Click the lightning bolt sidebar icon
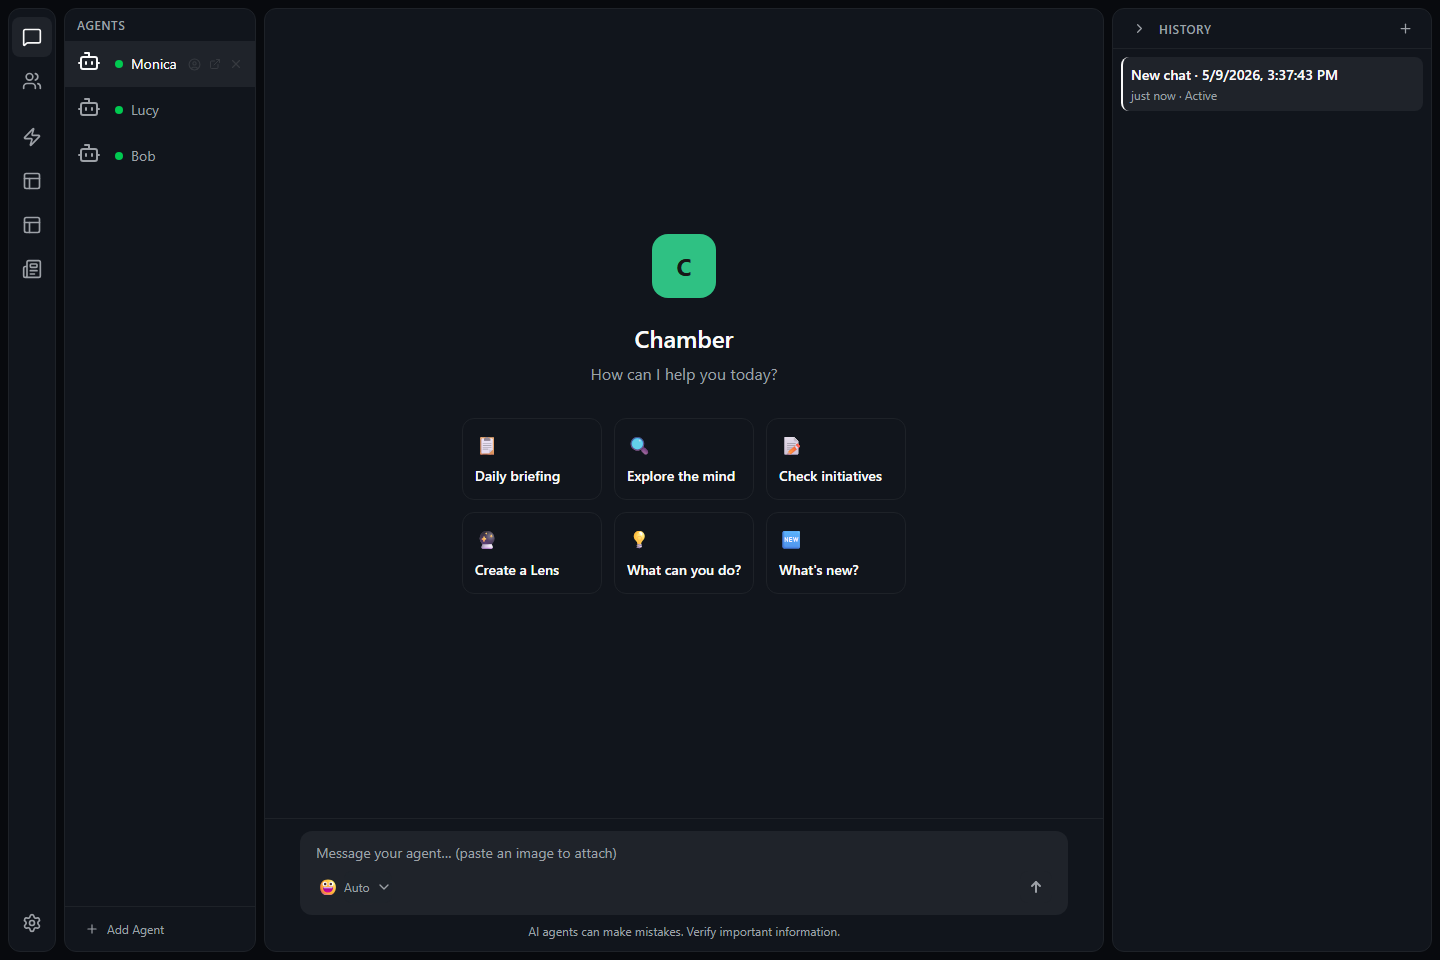Image resolution: width=1440 pixels, height=960 pixels. tap(32, 137)
